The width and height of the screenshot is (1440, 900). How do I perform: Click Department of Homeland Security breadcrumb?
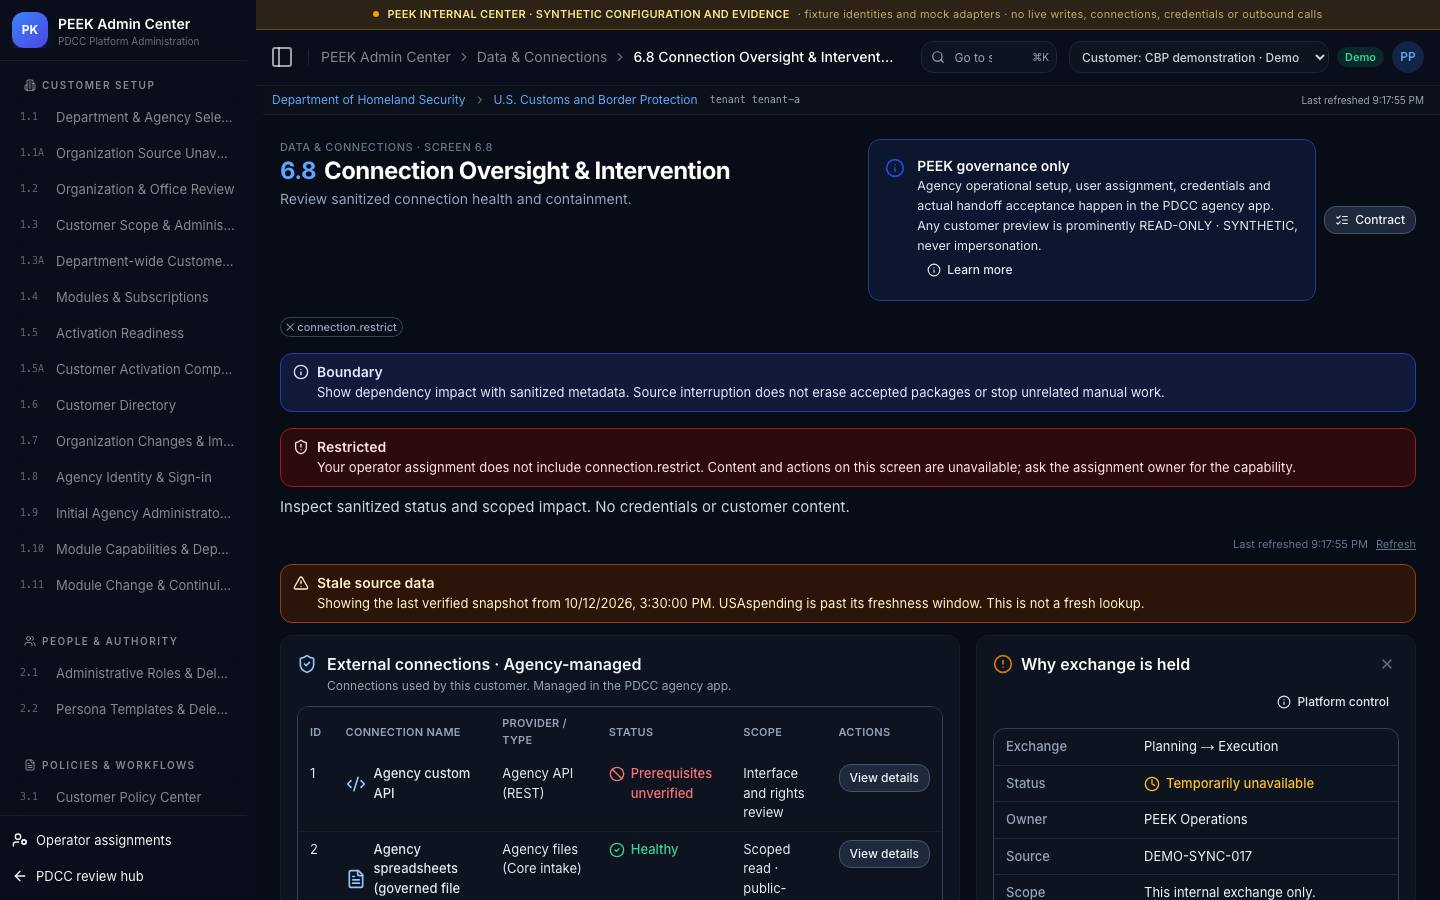pos(368,100)
